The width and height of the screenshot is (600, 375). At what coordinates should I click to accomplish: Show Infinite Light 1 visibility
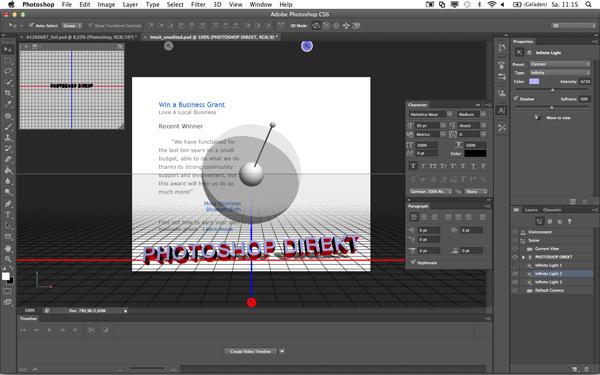coord(515,265)
